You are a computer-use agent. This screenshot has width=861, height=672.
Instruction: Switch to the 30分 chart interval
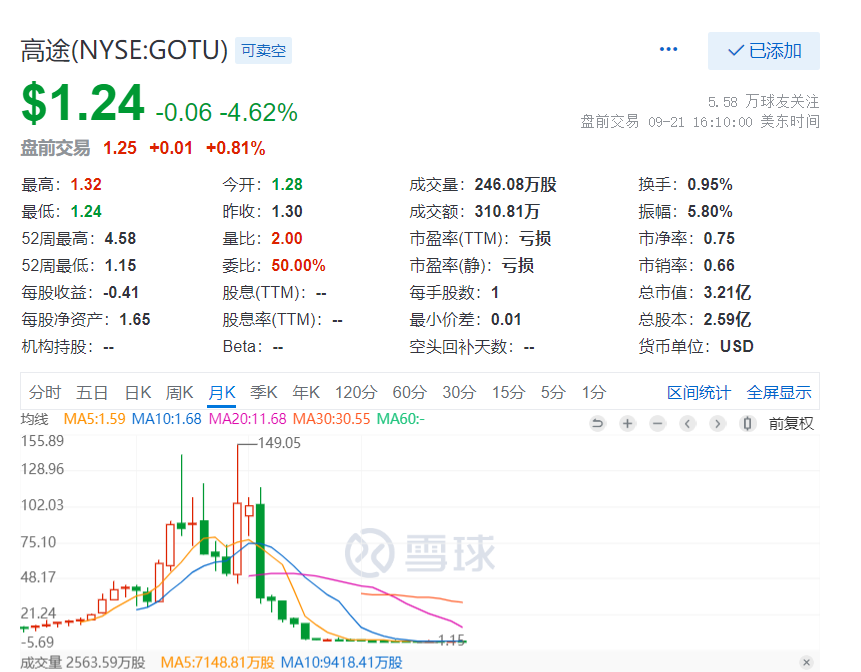tap(459, 393)
